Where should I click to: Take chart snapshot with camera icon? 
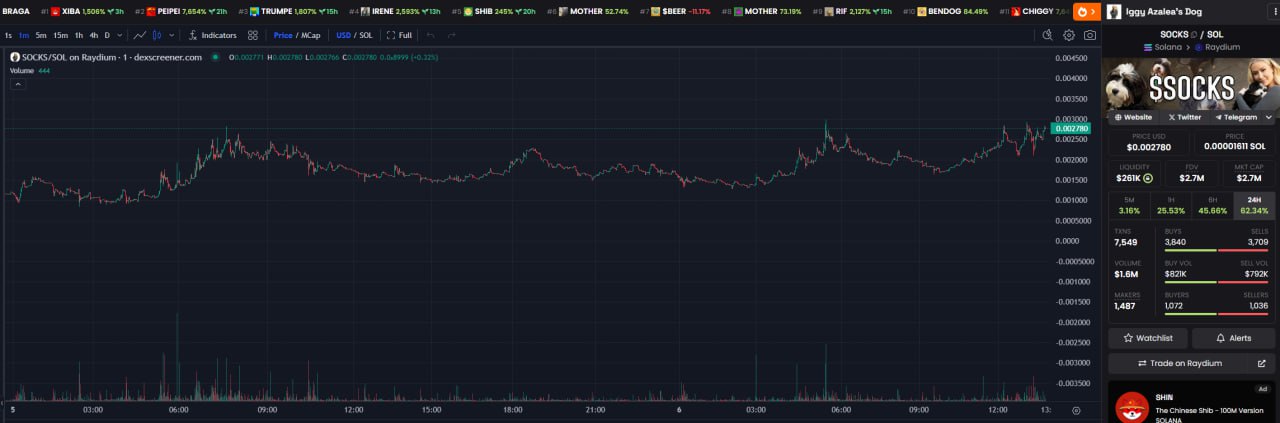point(1090,35)
